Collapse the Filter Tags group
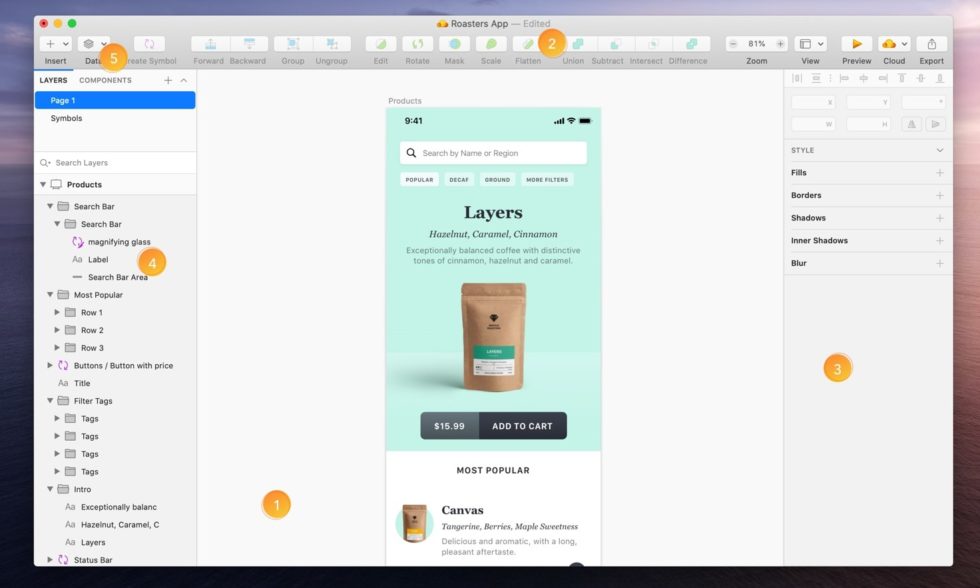The width and height of the screenshot is (980, 588). (50, 401)
